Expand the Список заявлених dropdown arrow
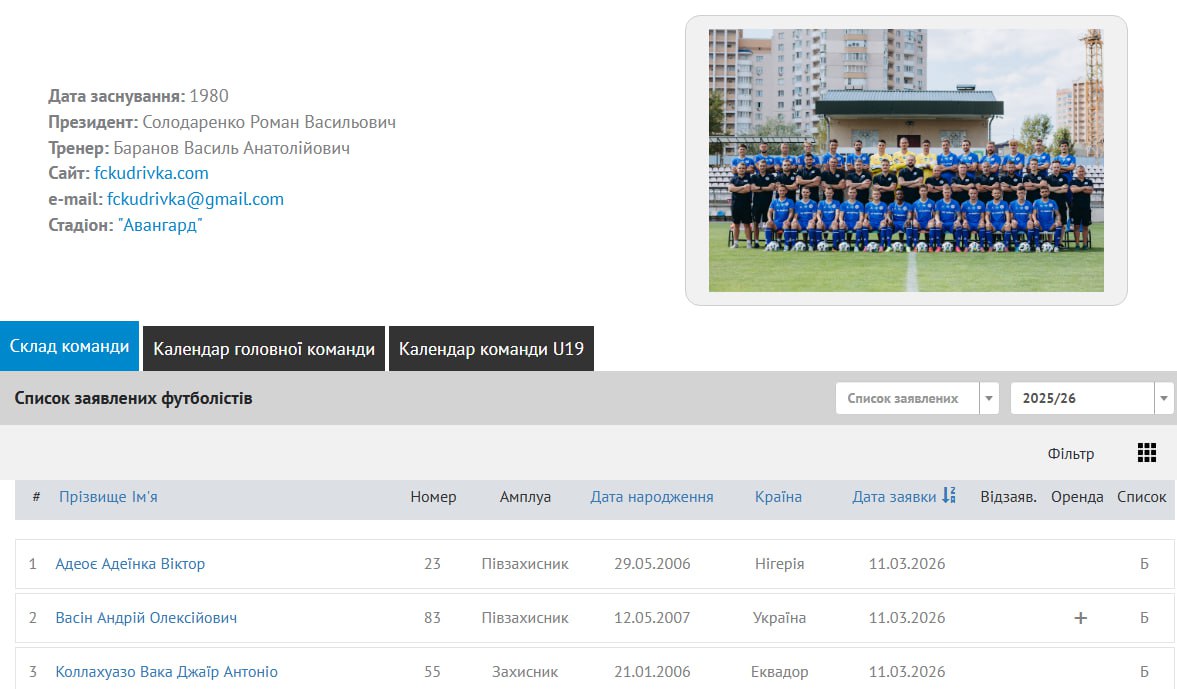The image size is (1177, 689). 989,398
